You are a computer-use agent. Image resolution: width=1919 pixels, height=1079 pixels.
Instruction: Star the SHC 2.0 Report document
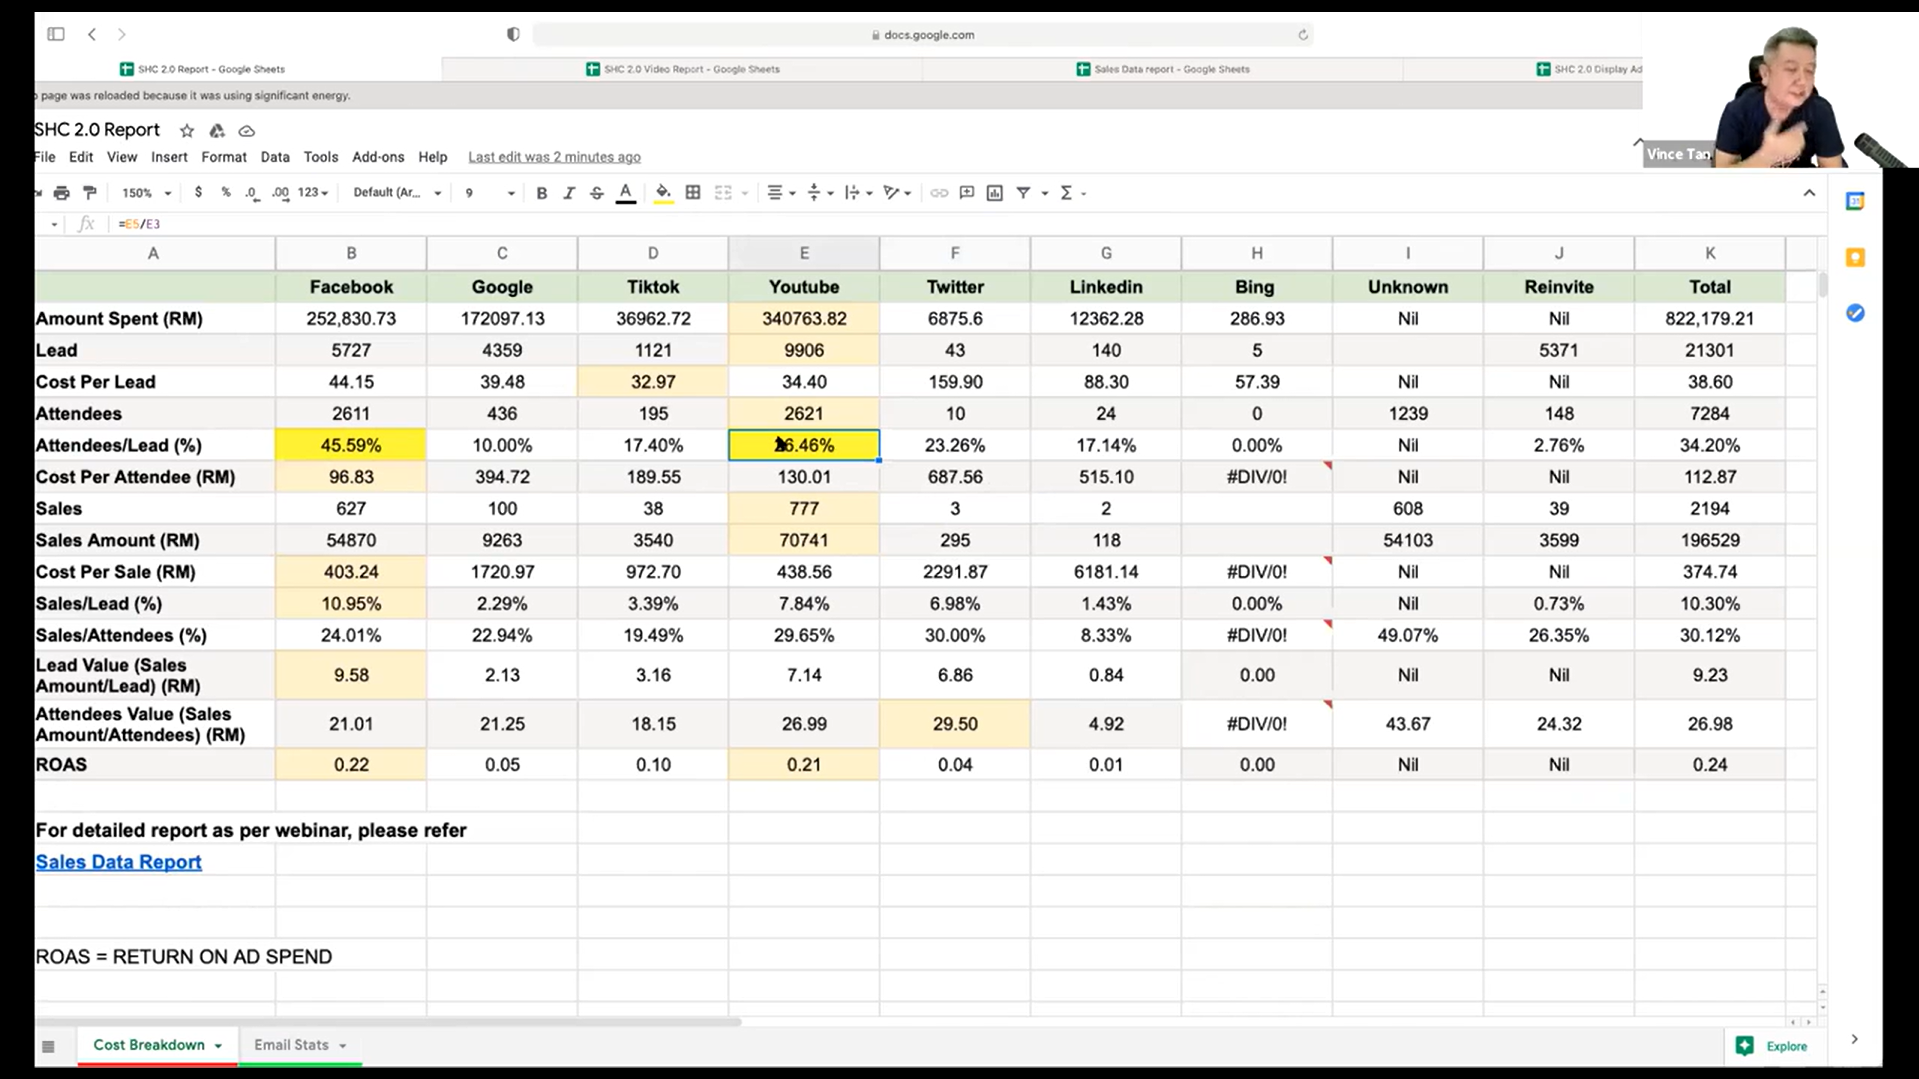pos(187,131)
